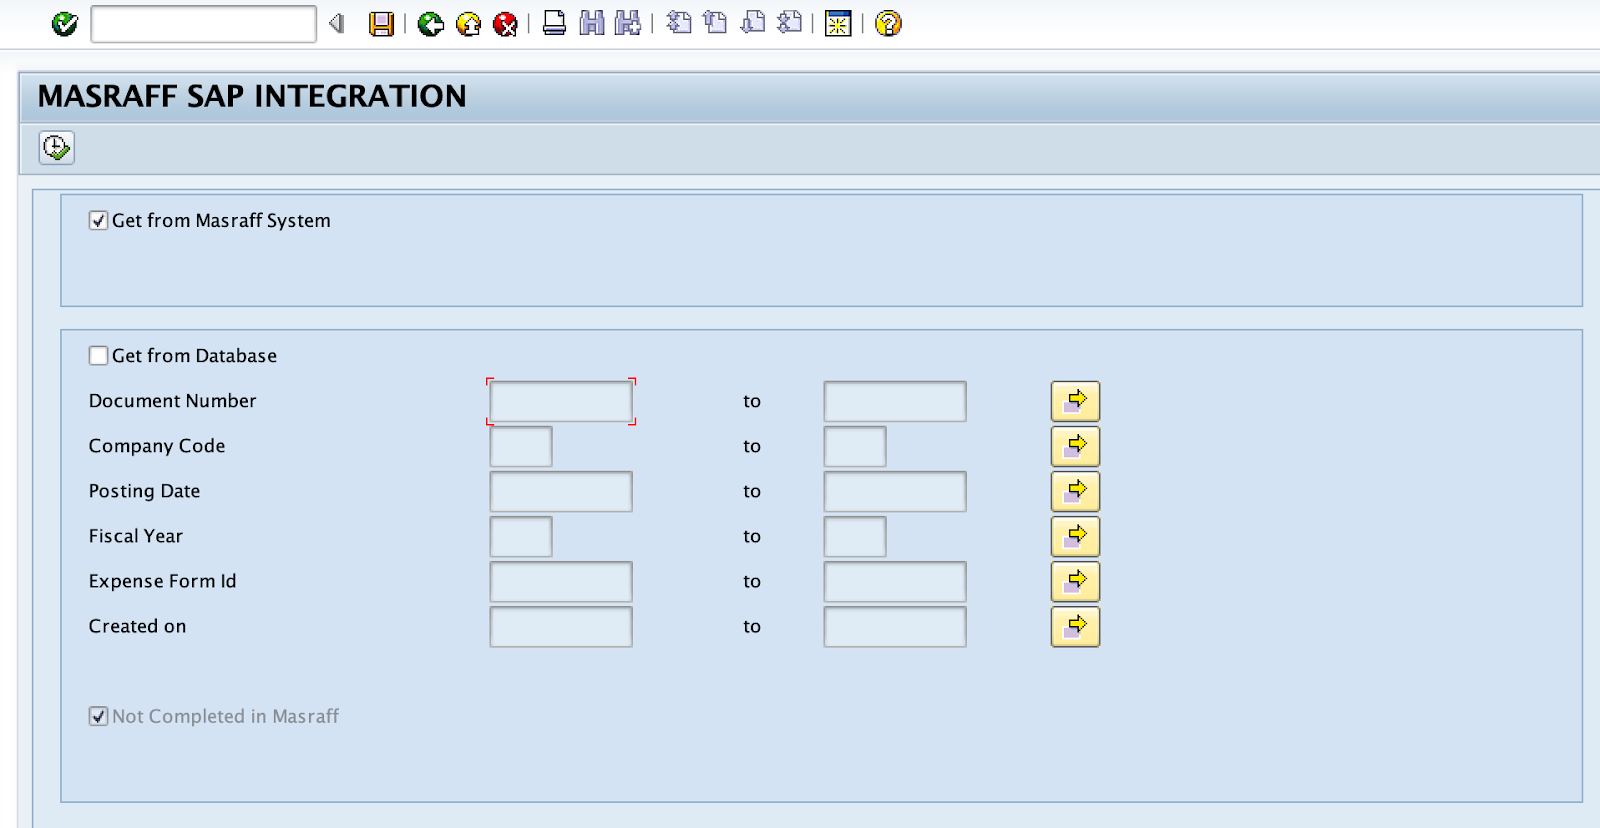Click inside the transaction command field
Image resolution: width=1600 pixels, height=828 pixels.
click(204, 24)
